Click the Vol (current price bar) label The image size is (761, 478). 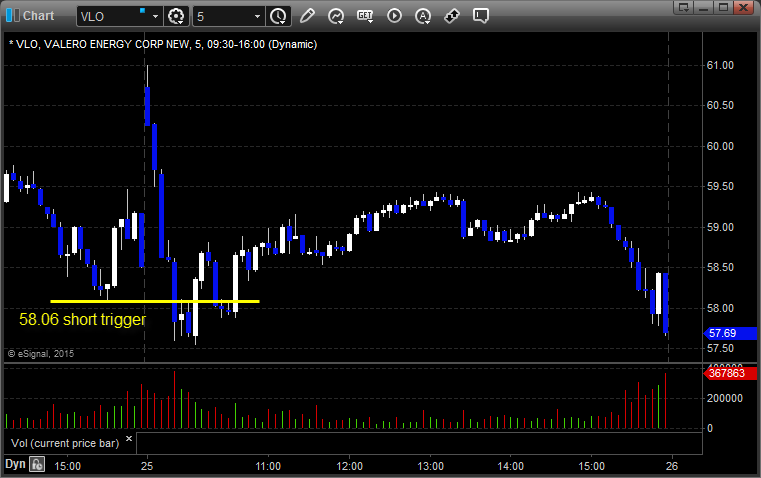[65, 443]
